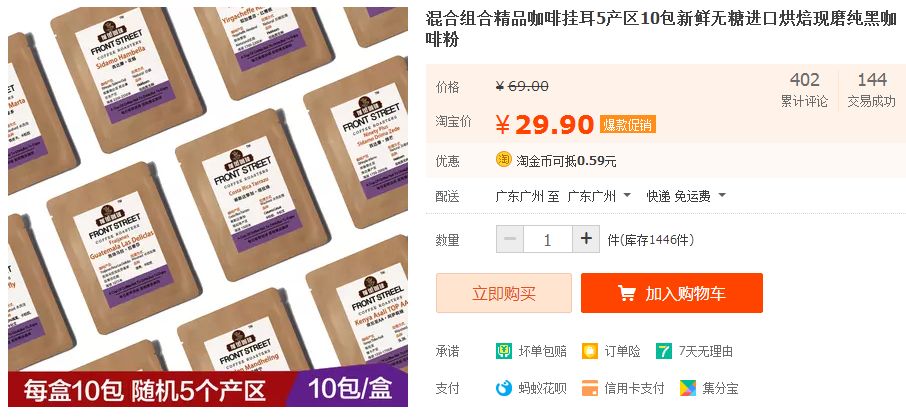Image resolution: width=906 pixels, height=419 pixels.
Task: Increase quantity with the plus button
Action: coord(586,239)
